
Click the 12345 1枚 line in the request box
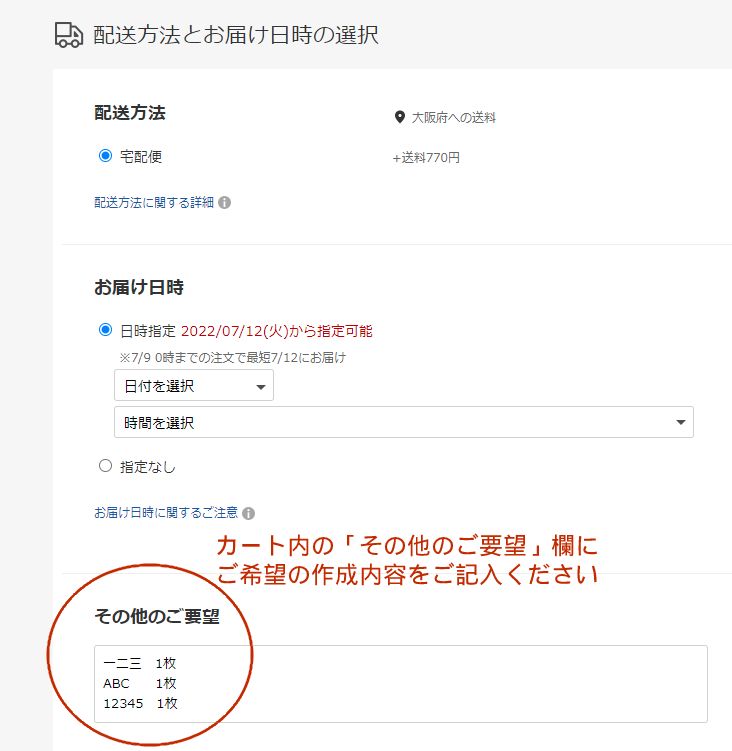(140, 704)
